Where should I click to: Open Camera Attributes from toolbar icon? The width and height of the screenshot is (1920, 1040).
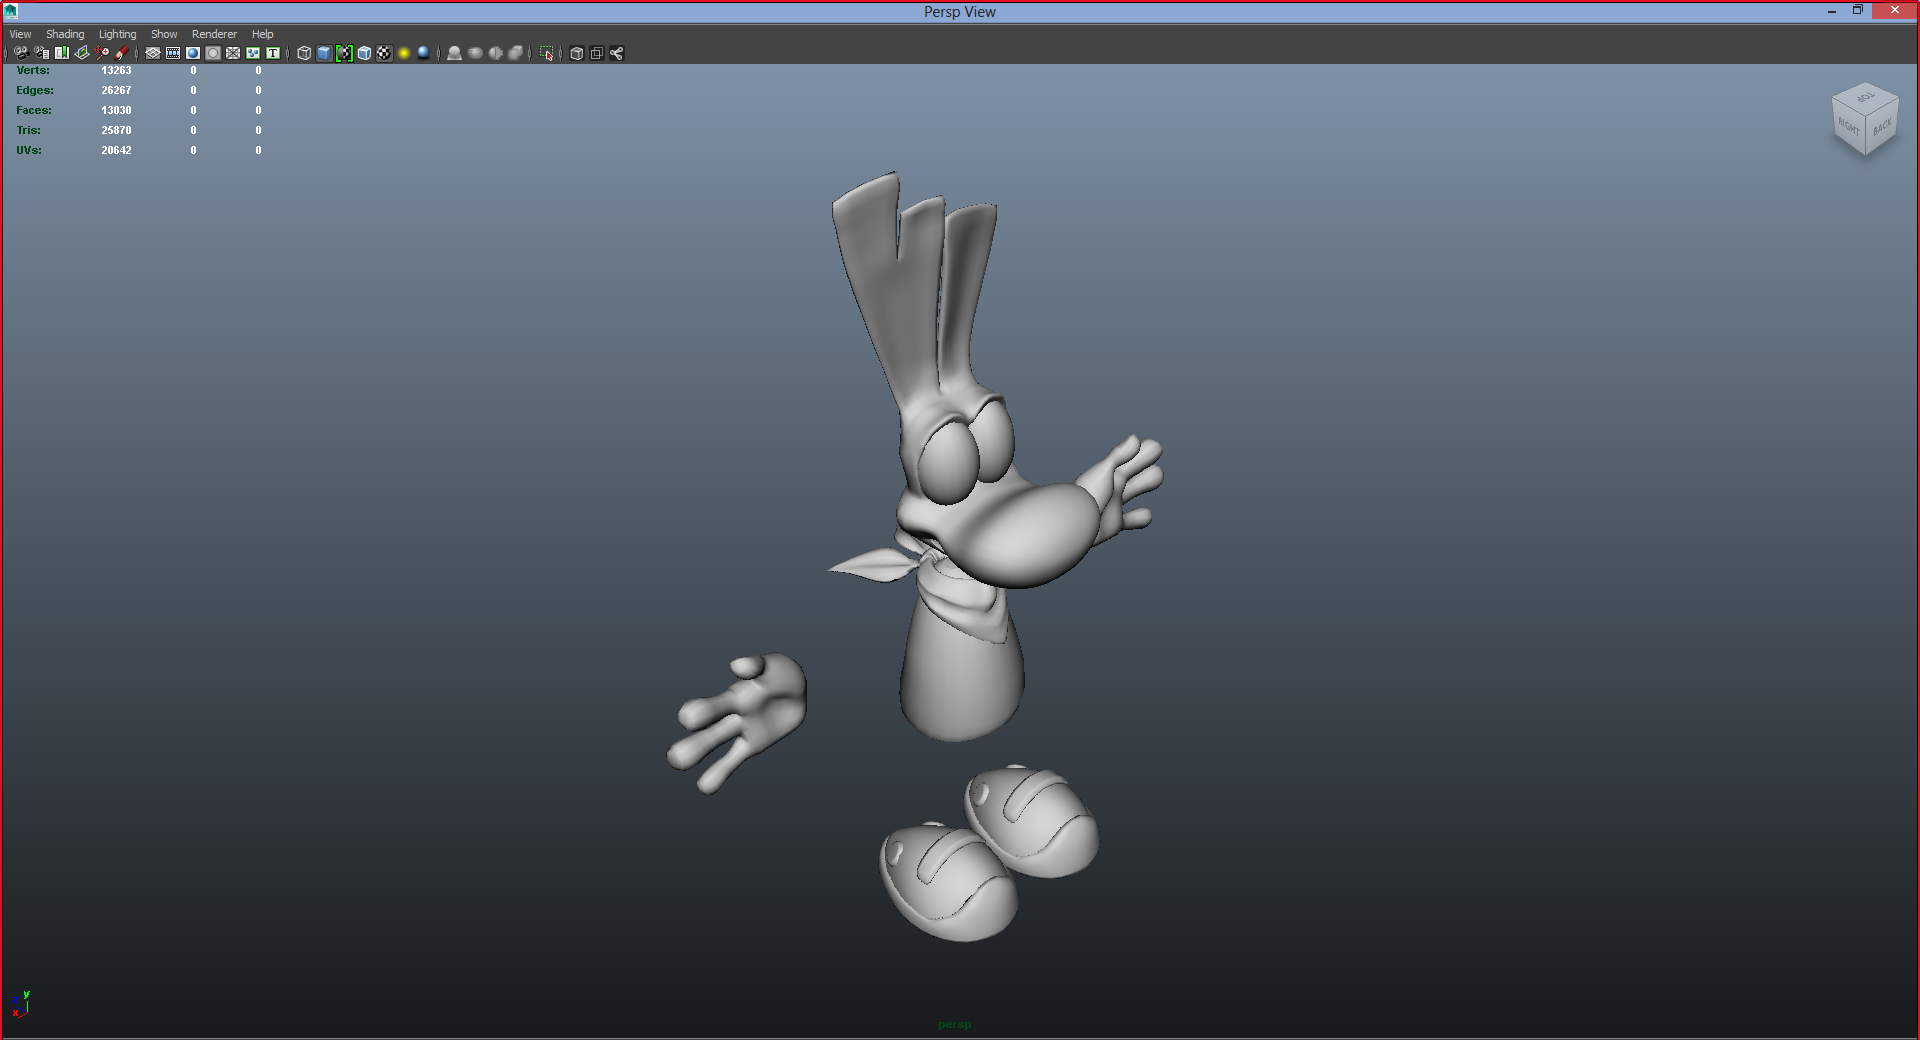(x=41, y=53)
